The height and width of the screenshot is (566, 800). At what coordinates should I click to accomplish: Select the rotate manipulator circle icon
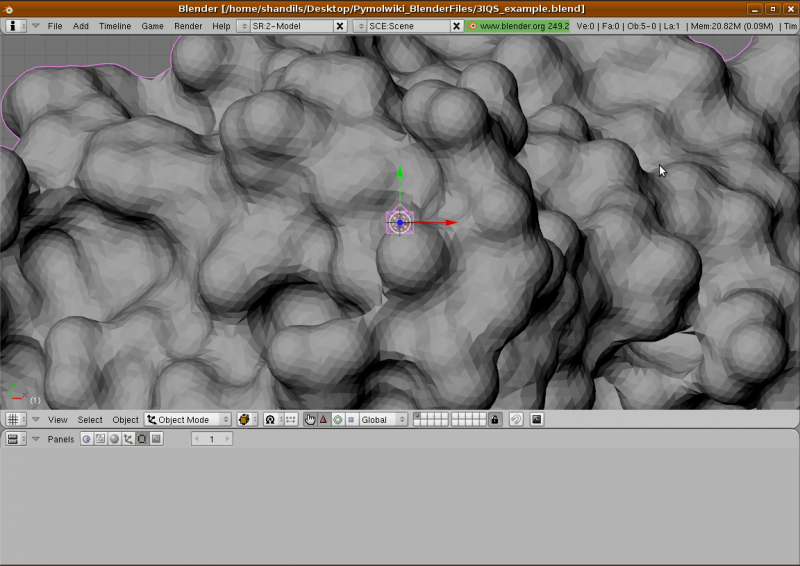[x=337, y=420]
